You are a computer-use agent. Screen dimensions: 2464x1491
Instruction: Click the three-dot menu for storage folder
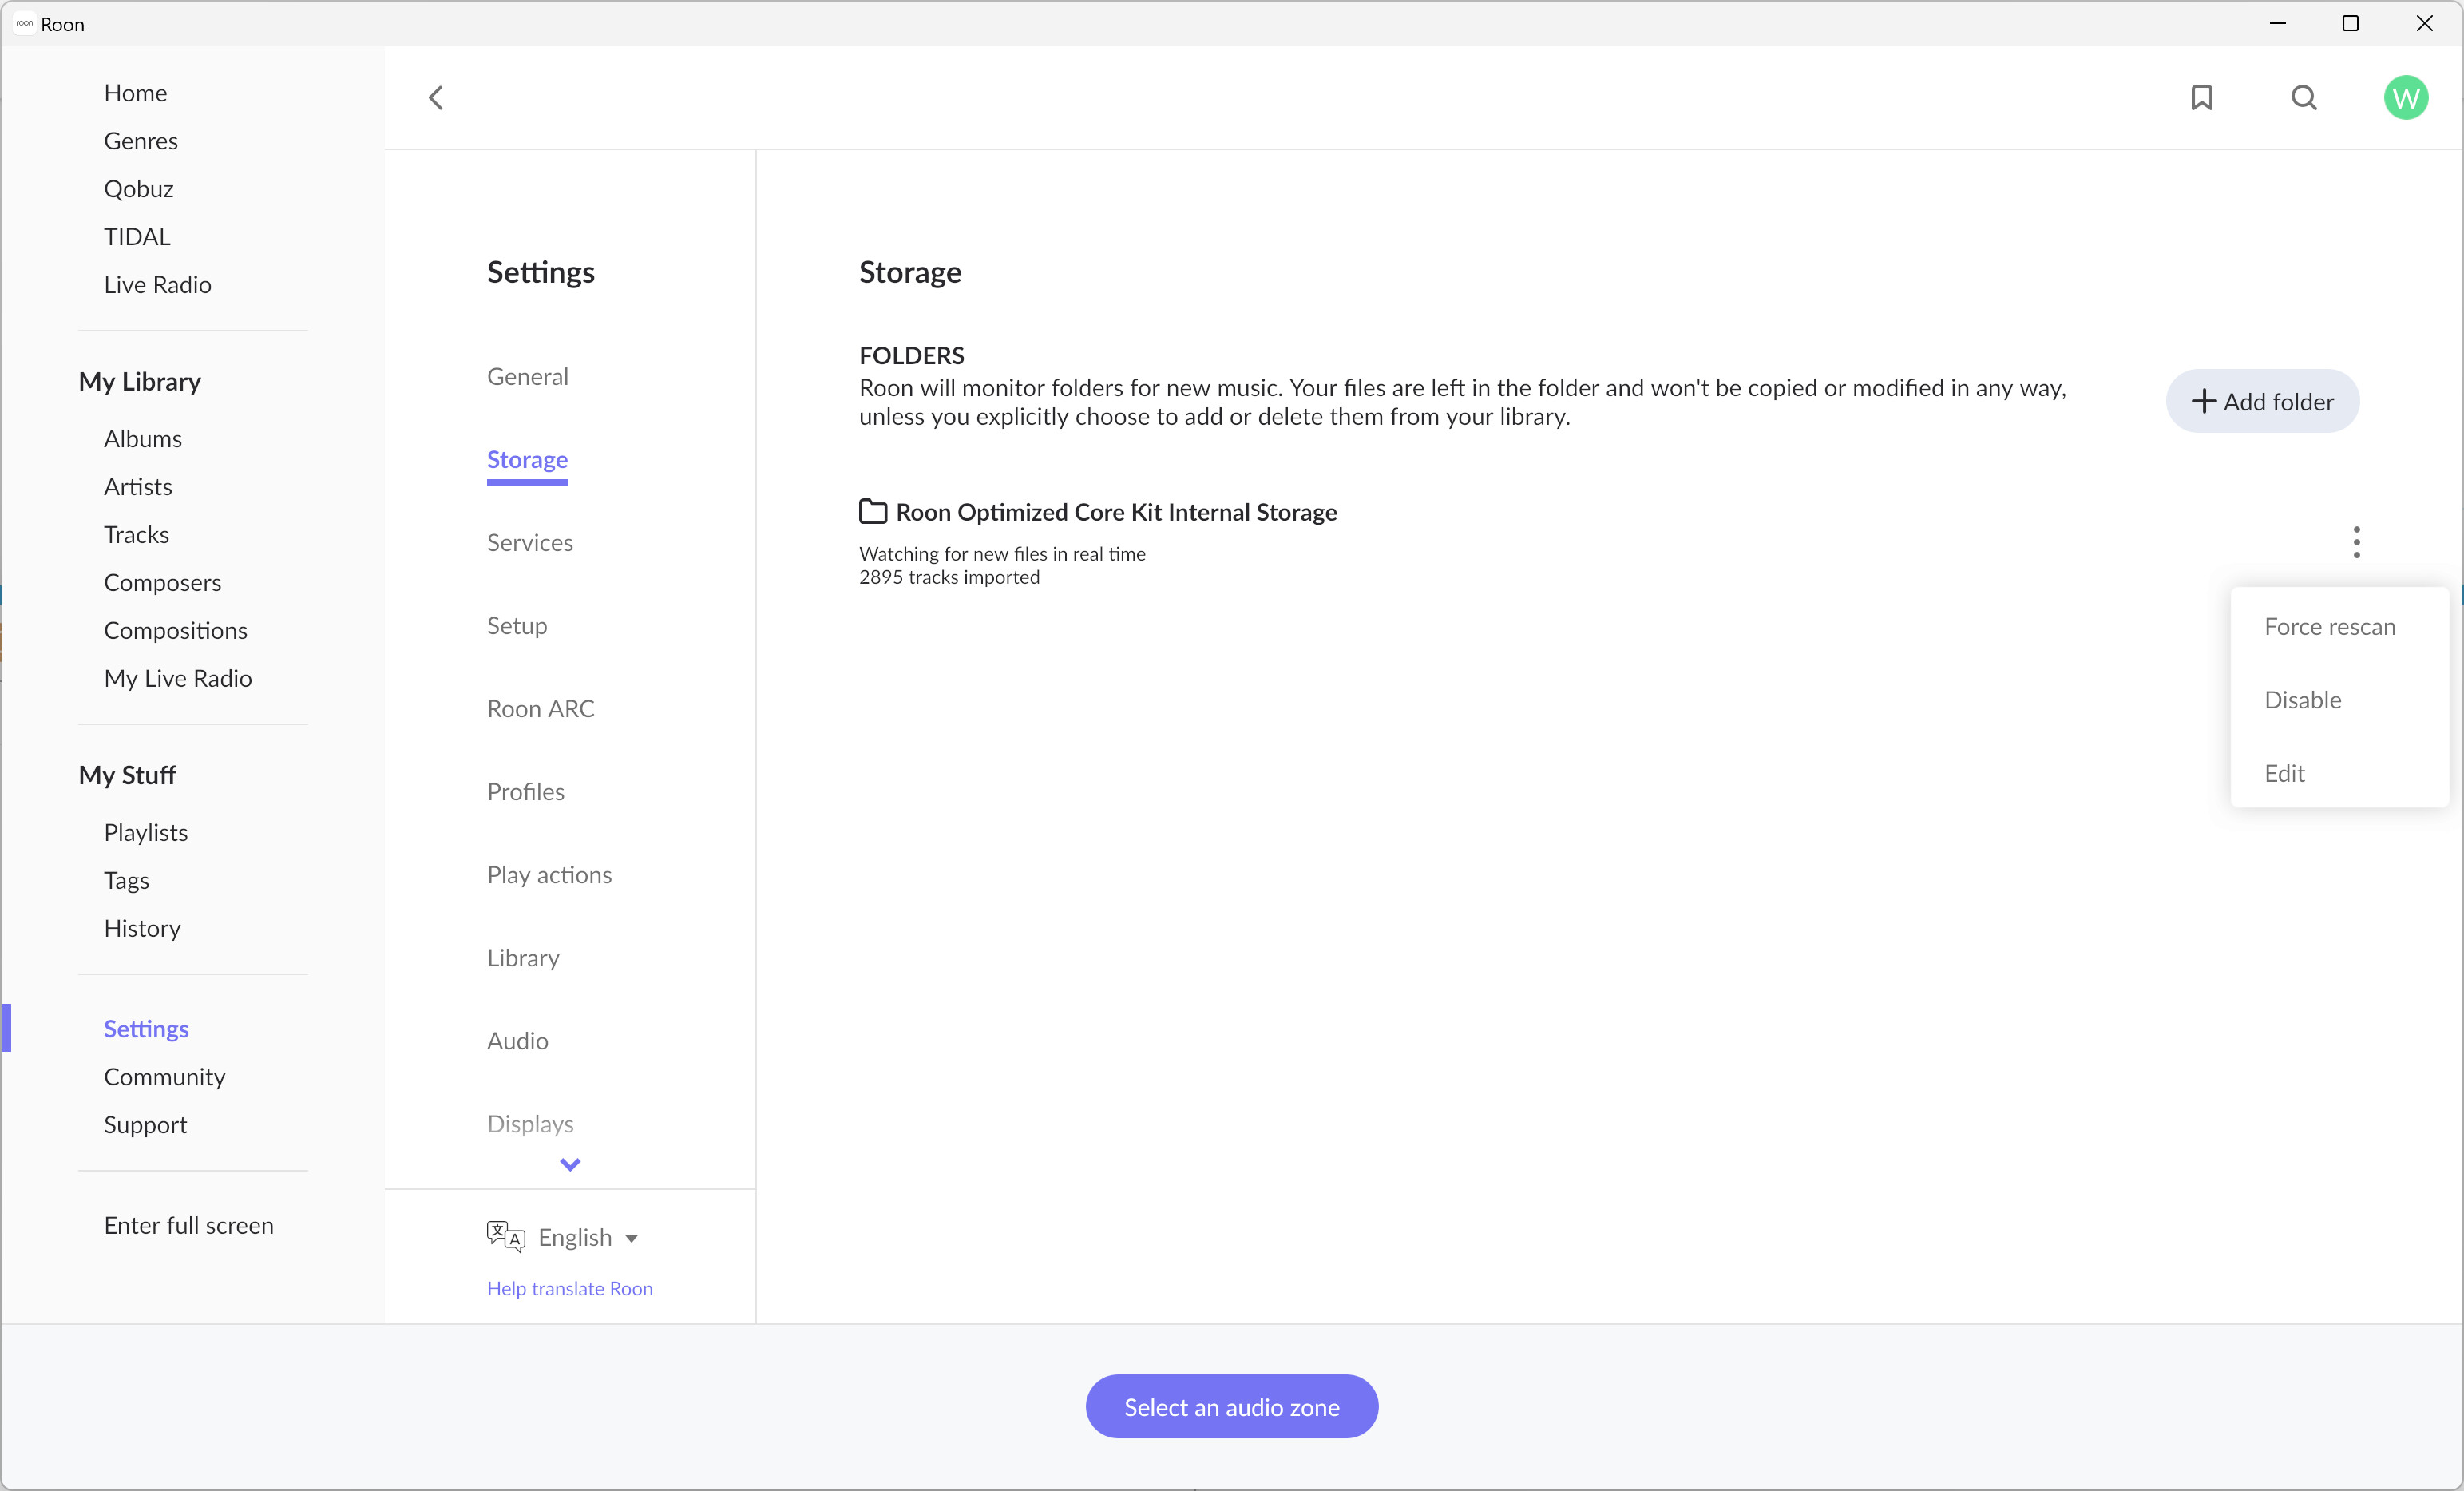coord(2356,542)
